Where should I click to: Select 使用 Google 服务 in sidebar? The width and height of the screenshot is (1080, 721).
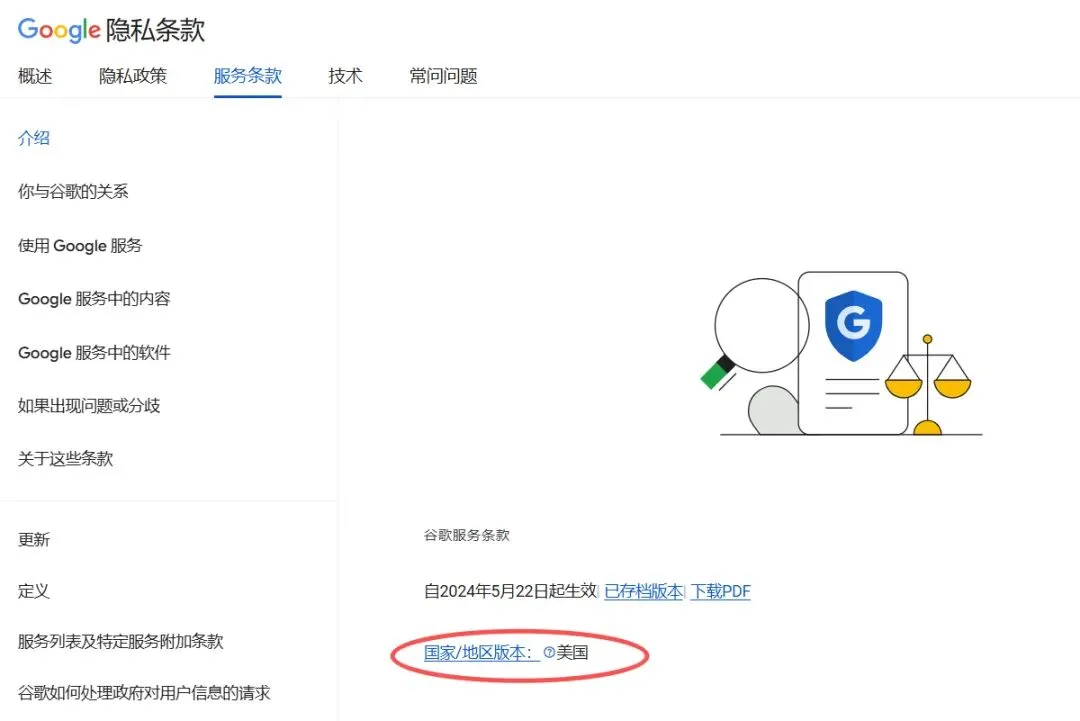click(80, 245)
